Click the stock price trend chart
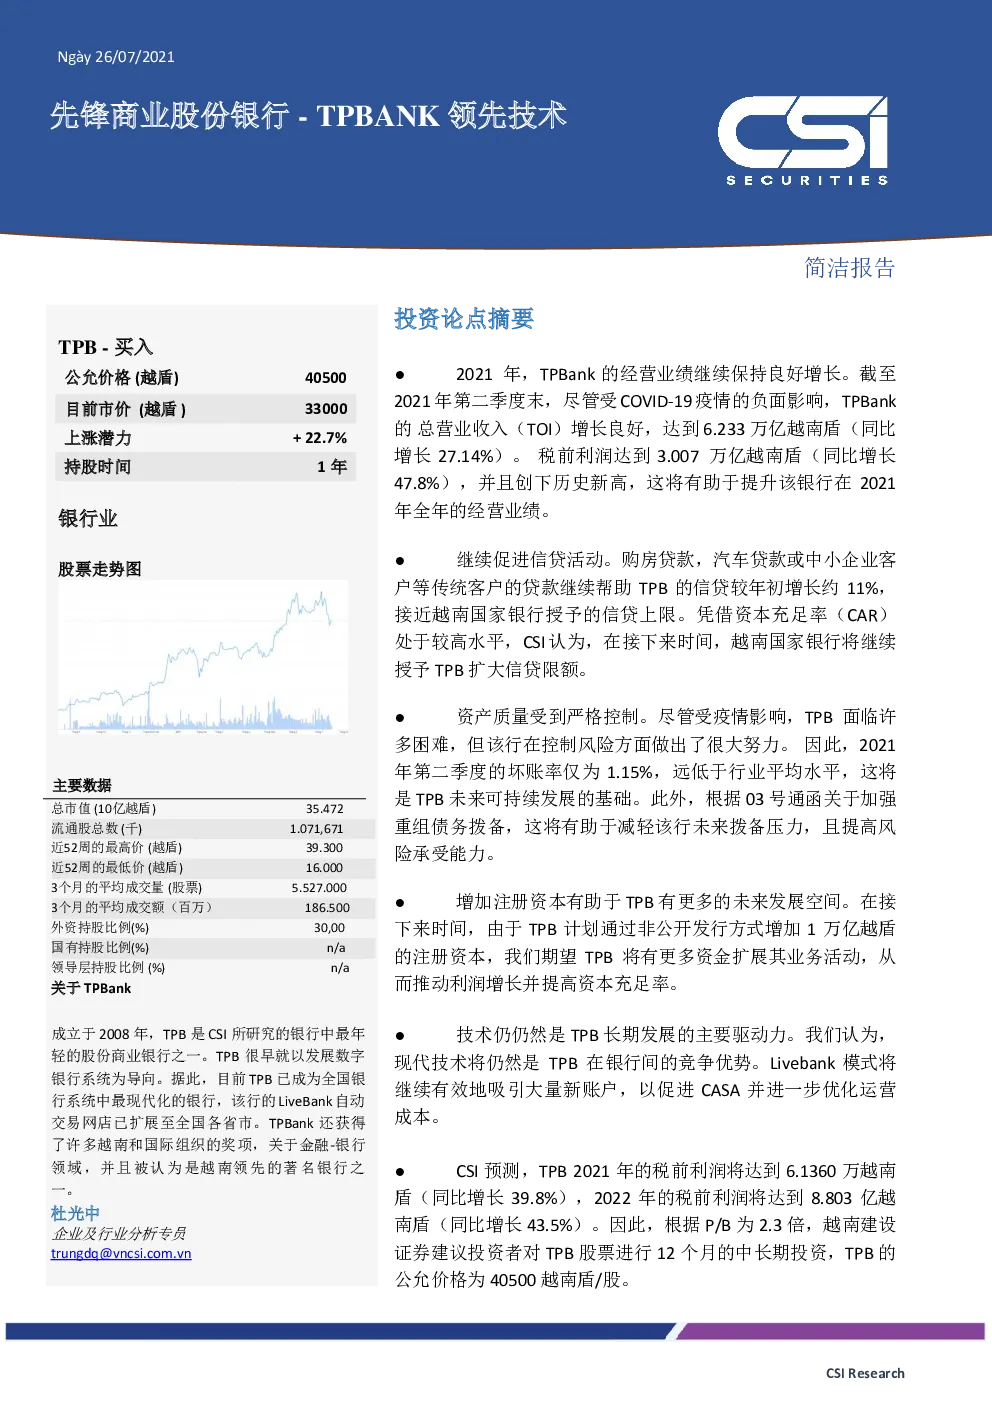The height and width of the screenshot is (1403, 992). tap(203, 659)
